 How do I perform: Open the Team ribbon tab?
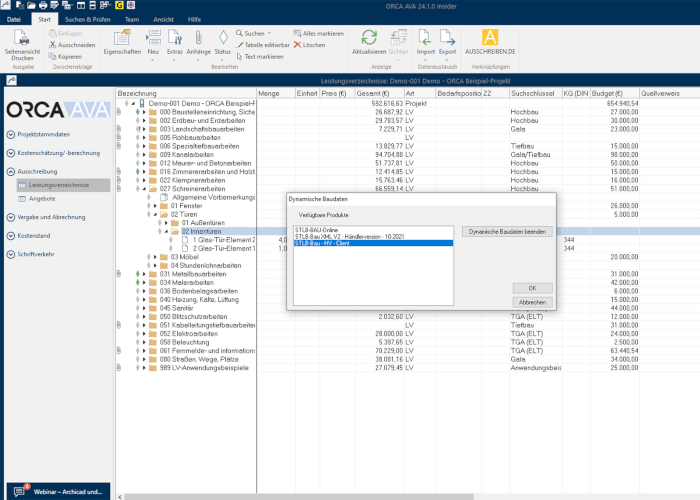pyautogui.click(x=132, y=19)
